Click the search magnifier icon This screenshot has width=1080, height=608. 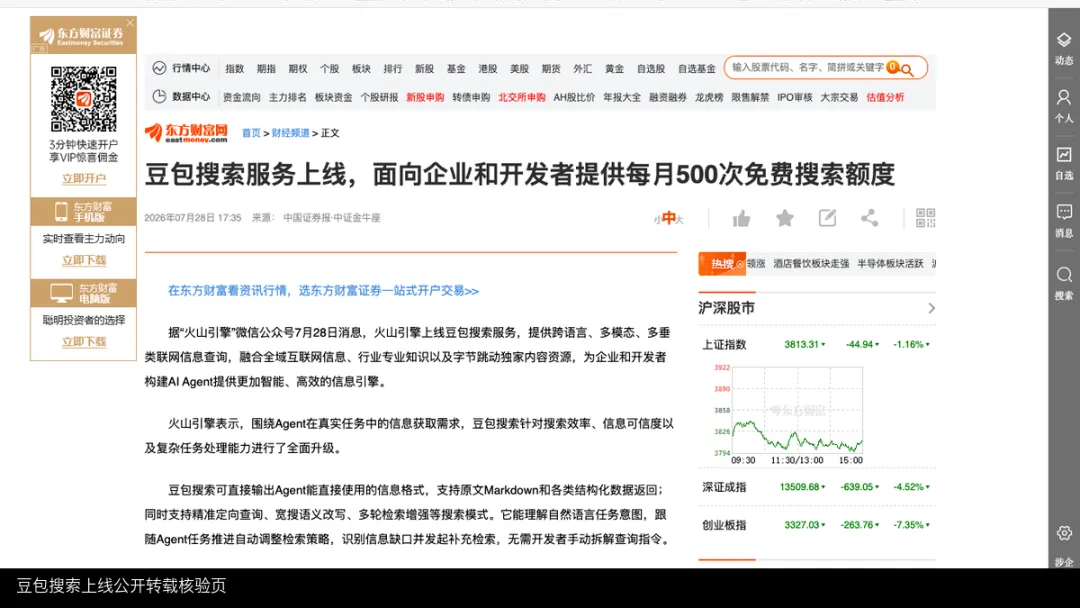tap(907, 70)
